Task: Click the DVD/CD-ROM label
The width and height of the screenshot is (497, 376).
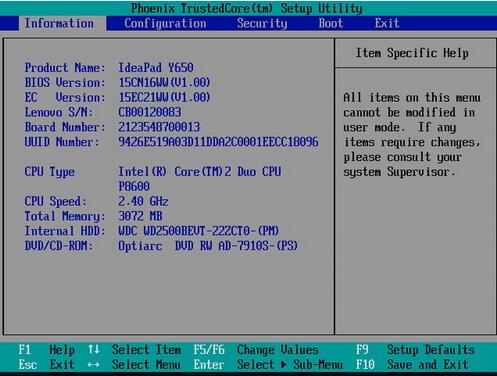Action: click(59, 246)
